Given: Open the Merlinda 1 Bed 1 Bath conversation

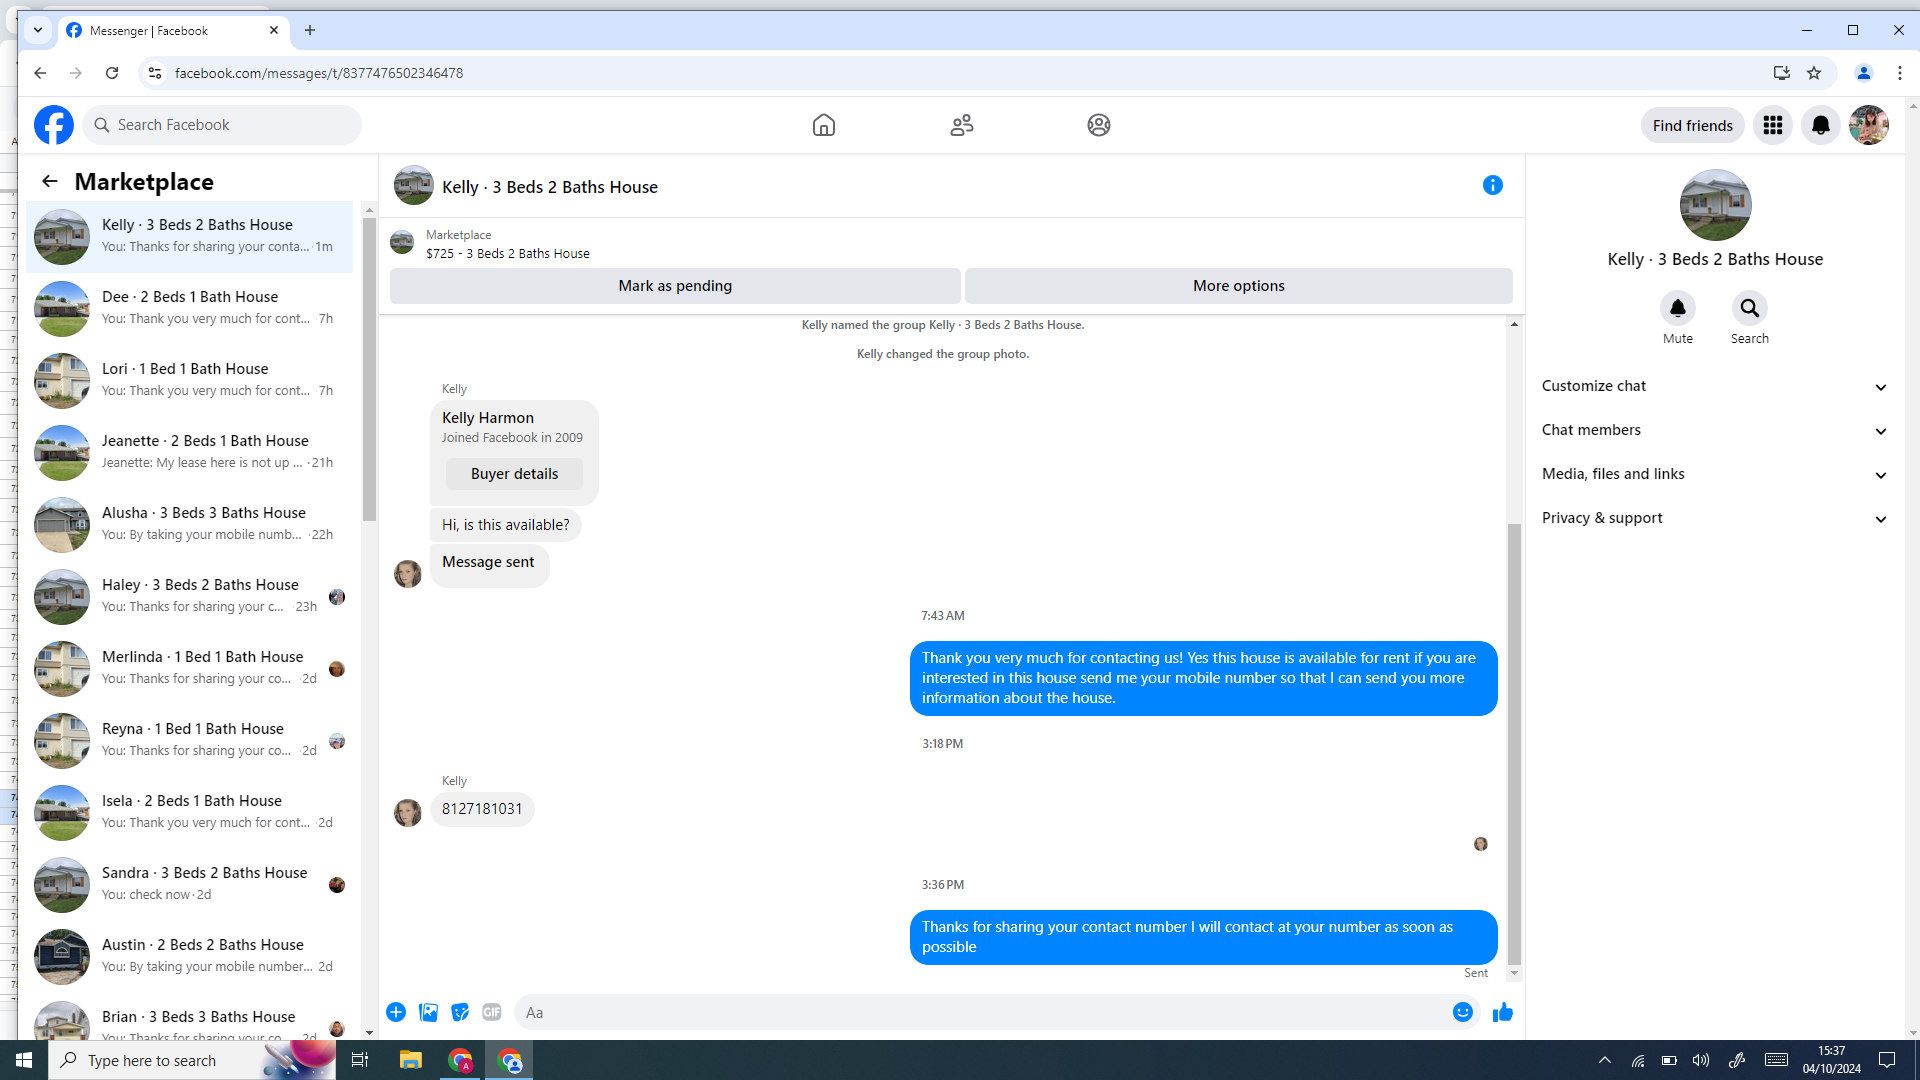Looking at the screenshot, I should coord(190,668).
